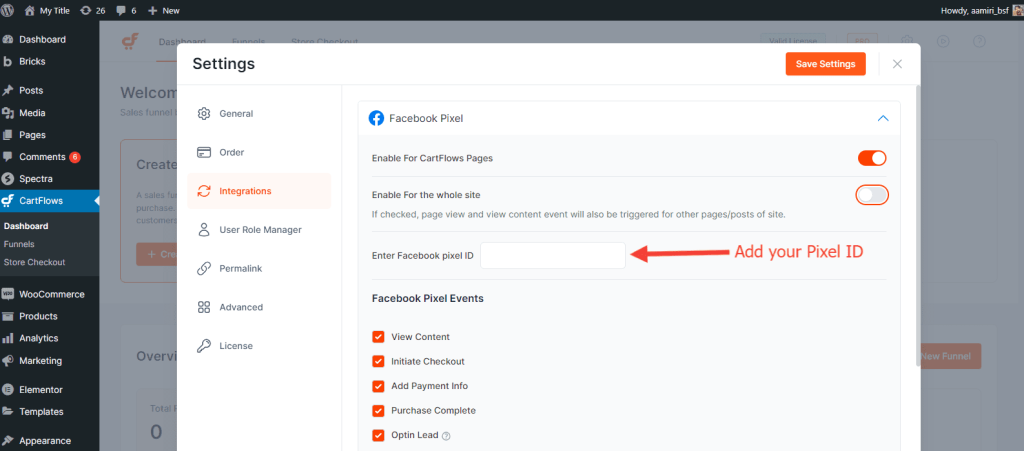The image size is (1024, 451).
Task: Turn on Enable For the whole site
Action: [x=872, y=194]
